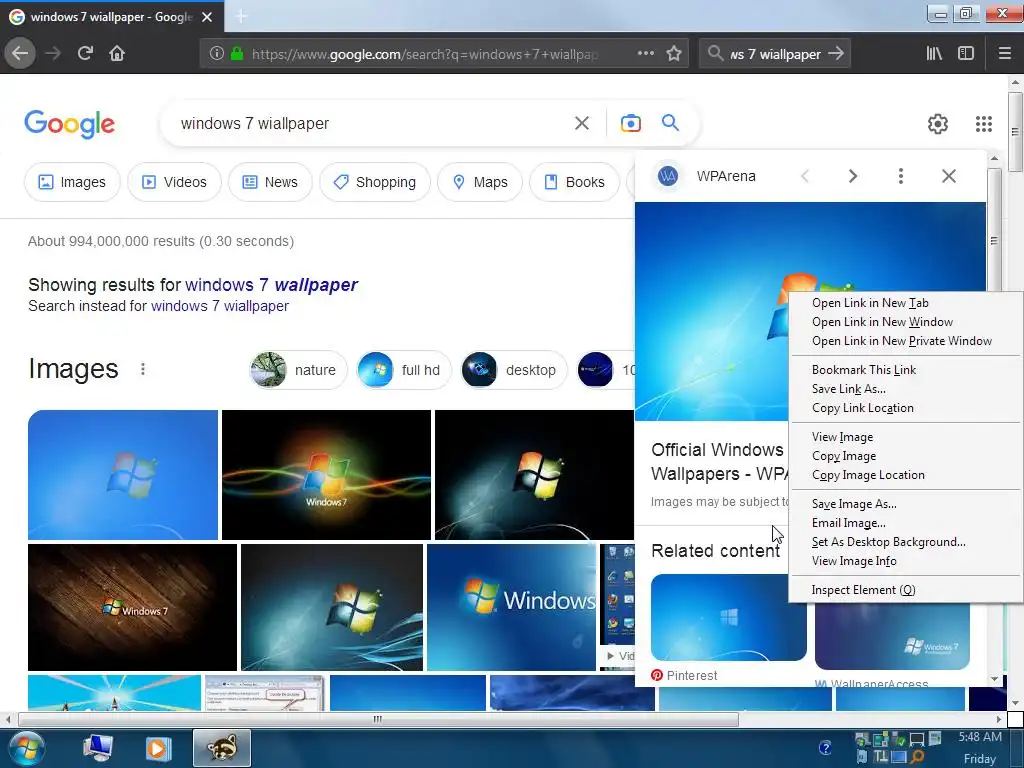Click the Google search input field
The image size is (1024, 768).
pyautogui.click(x=372, y=123)
